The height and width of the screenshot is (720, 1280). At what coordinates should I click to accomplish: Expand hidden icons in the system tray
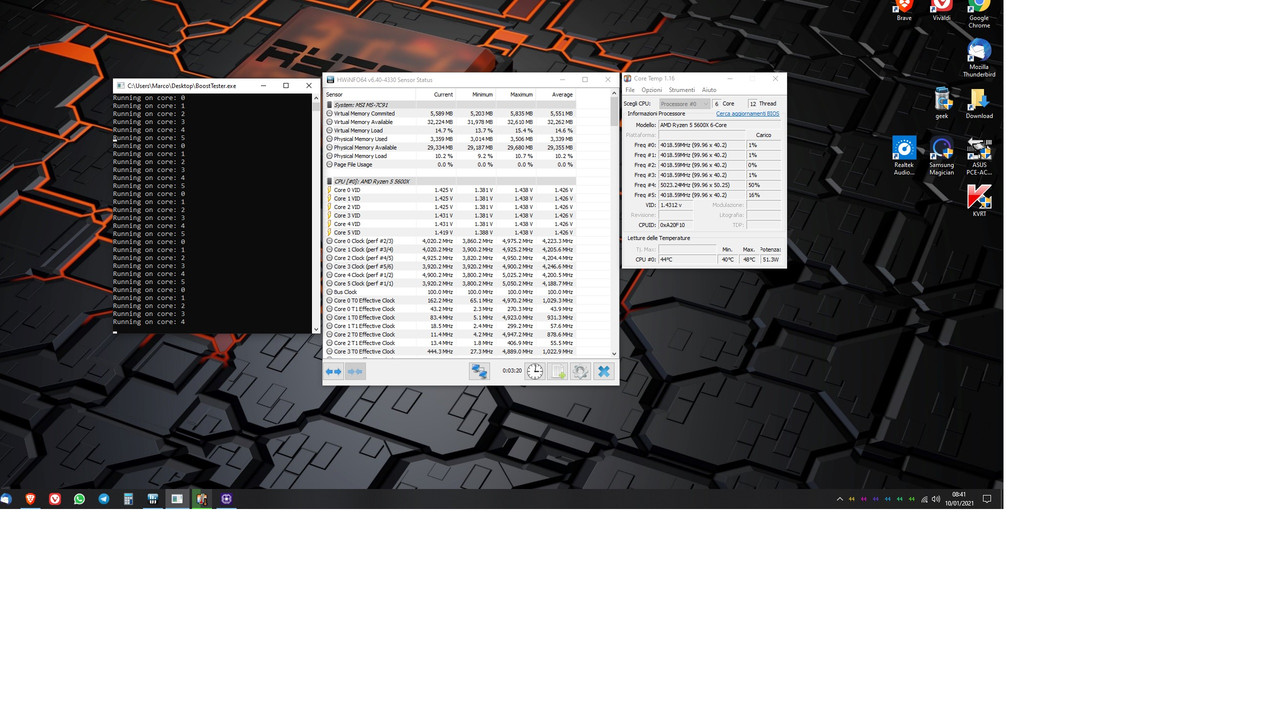[839, 498]
